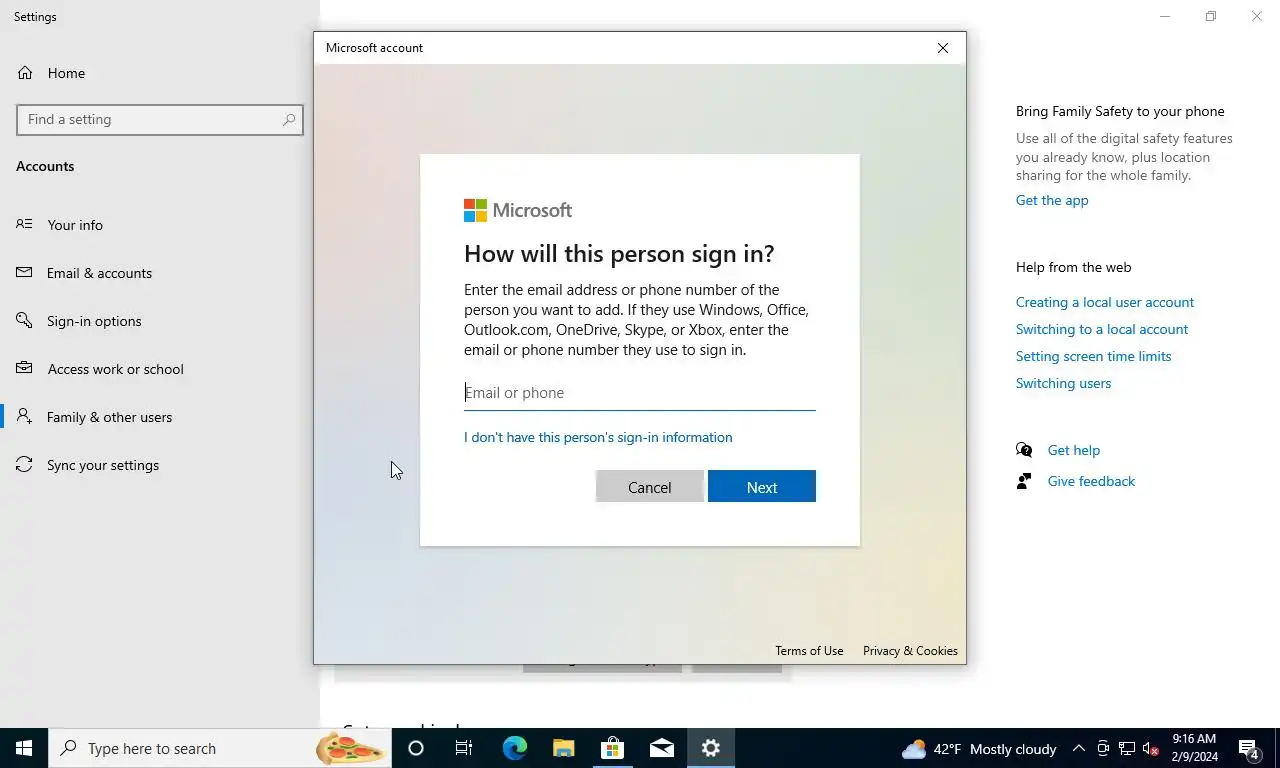Click Get the app link

coord(1052,200)
